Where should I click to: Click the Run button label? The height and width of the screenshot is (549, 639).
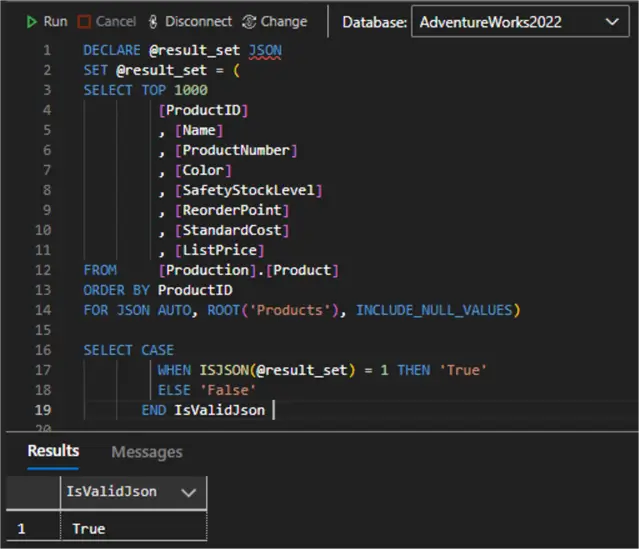[x=55, y=22]
